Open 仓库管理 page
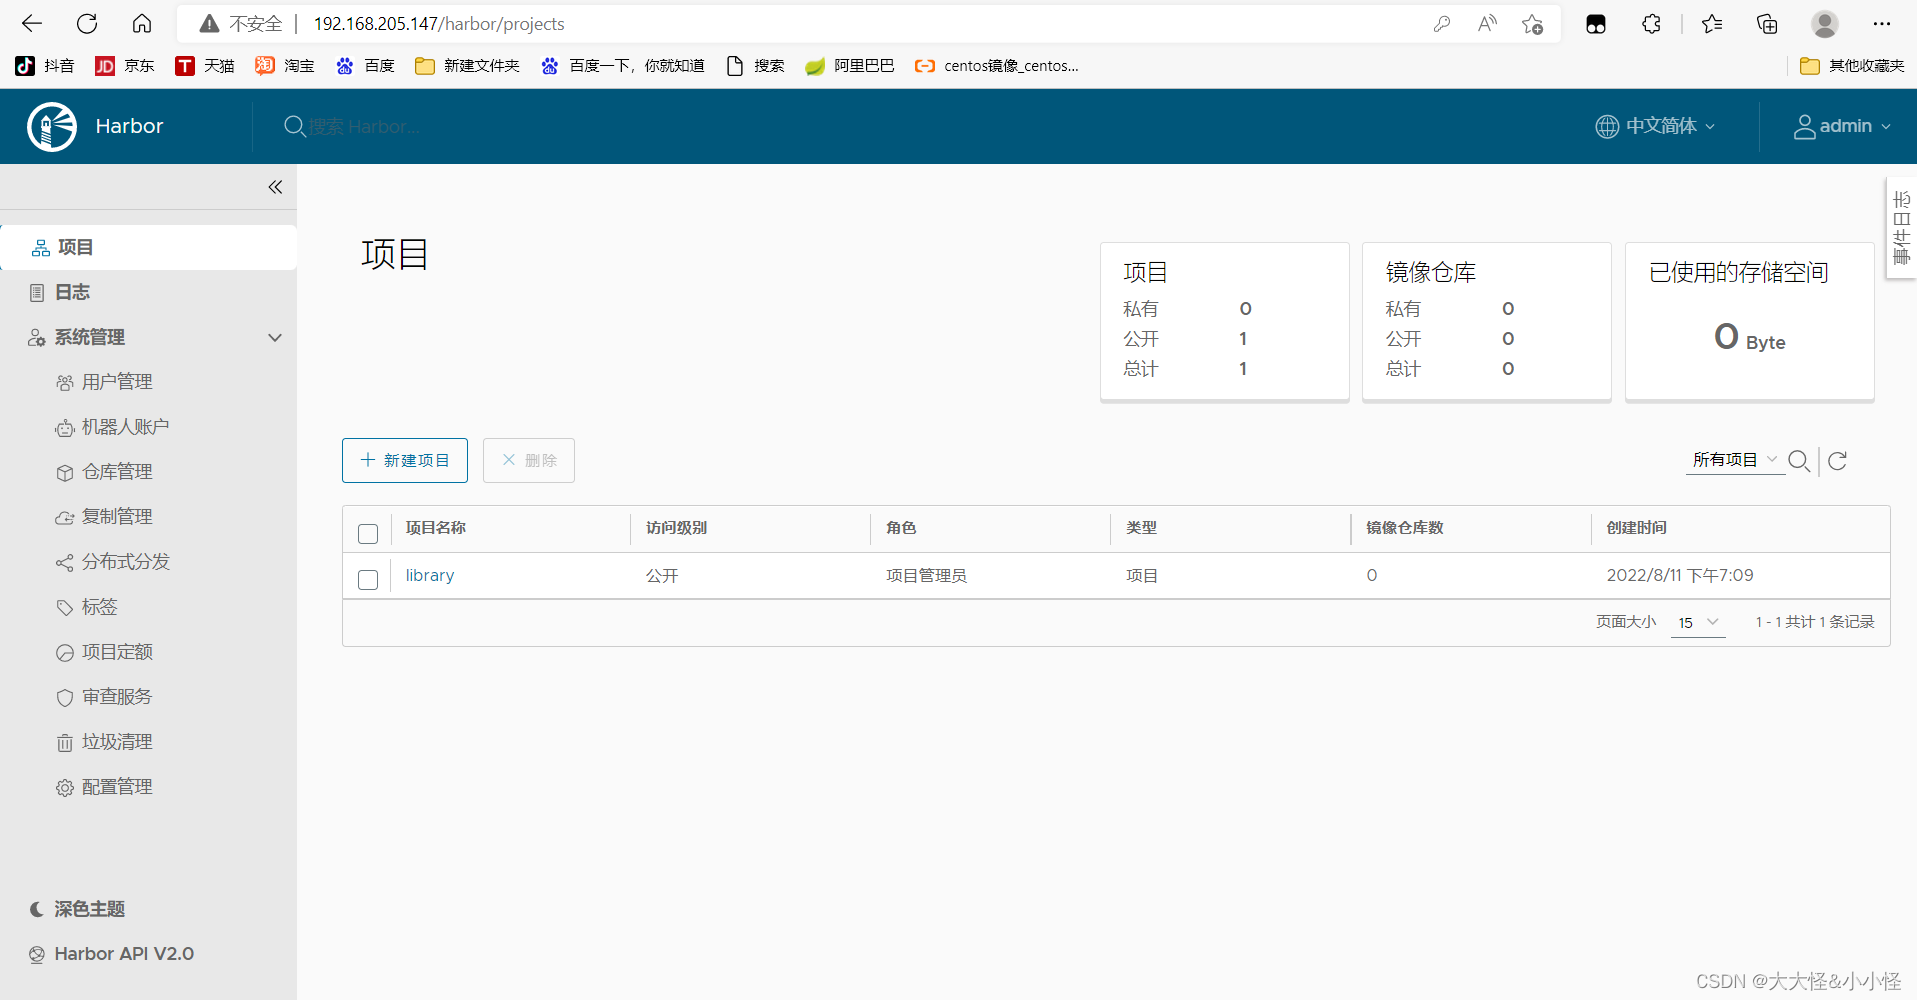The image size is (1917, 1000). (x=117, y=472)
